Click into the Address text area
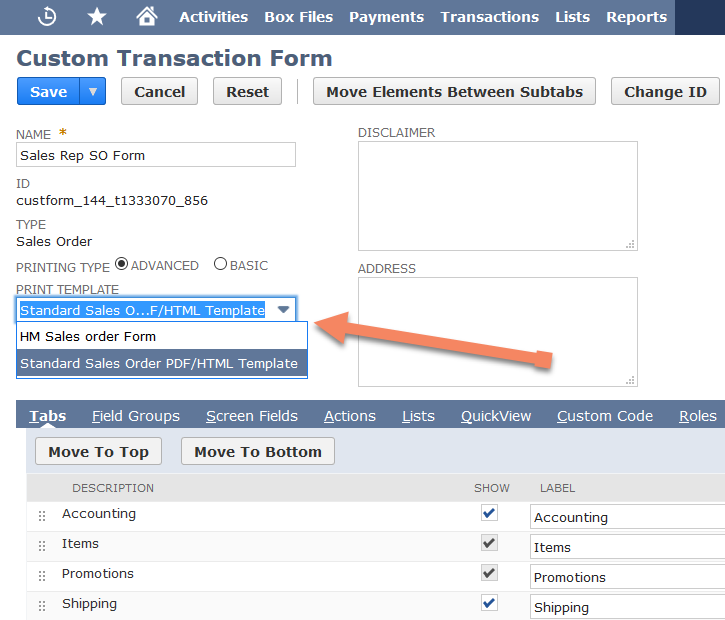 498,332
